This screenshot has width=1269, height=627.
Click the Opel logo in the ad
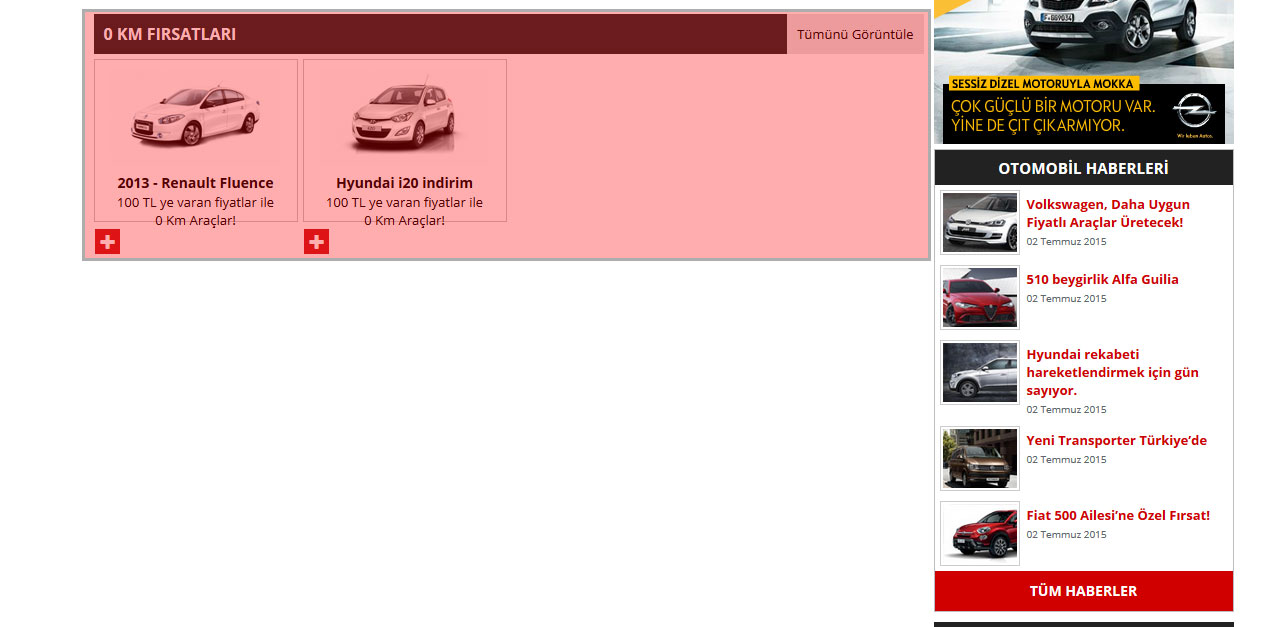click(1193, 111)
